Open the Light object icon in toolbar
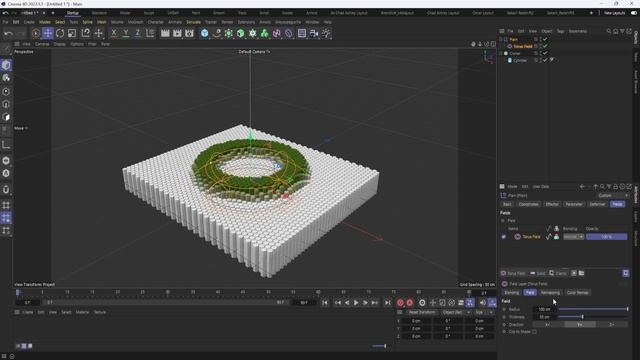The height and width of the screenshot is (360, 640). tap(326, 33)
